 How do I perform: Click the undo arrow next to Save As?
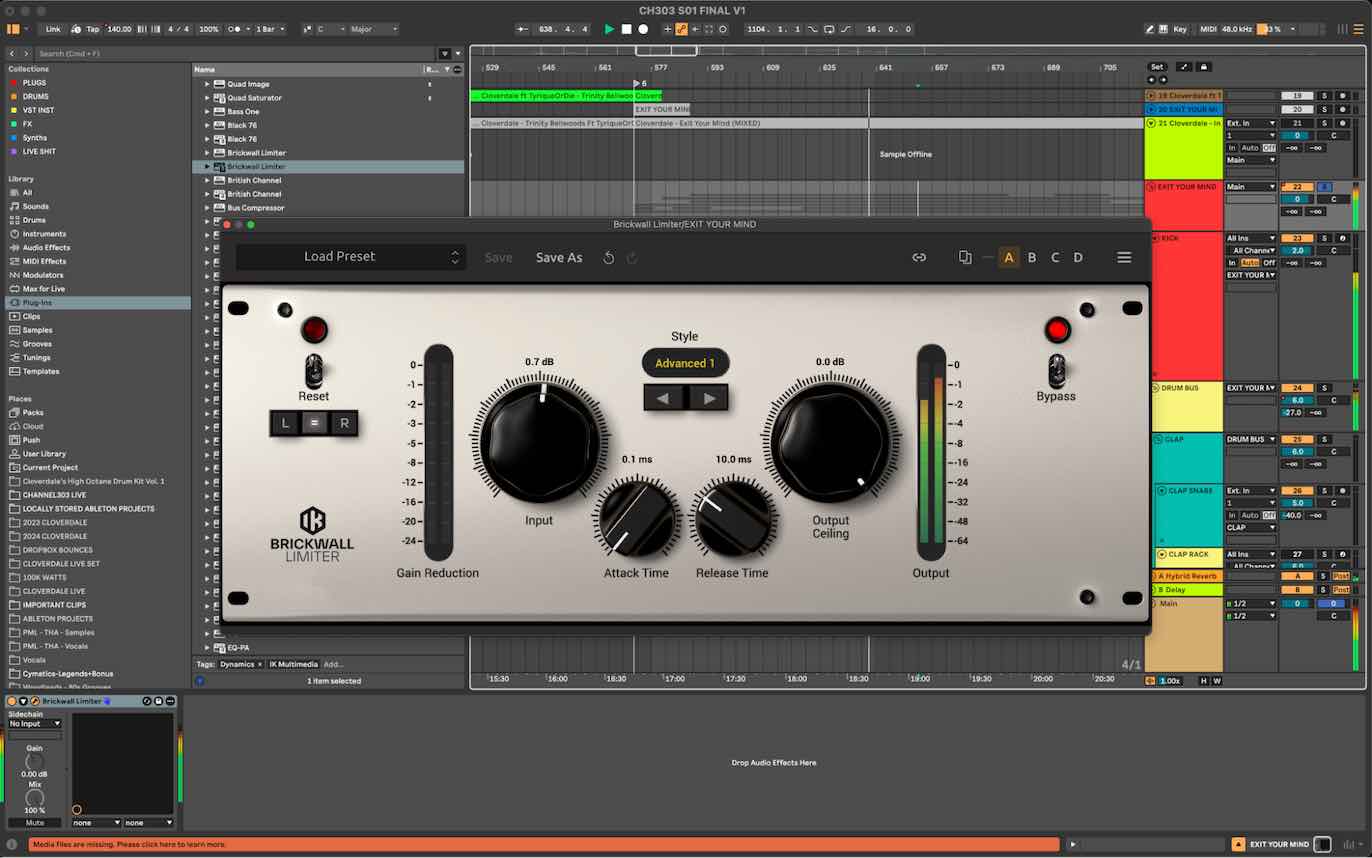pyautogui.click(x=608, y=257)
